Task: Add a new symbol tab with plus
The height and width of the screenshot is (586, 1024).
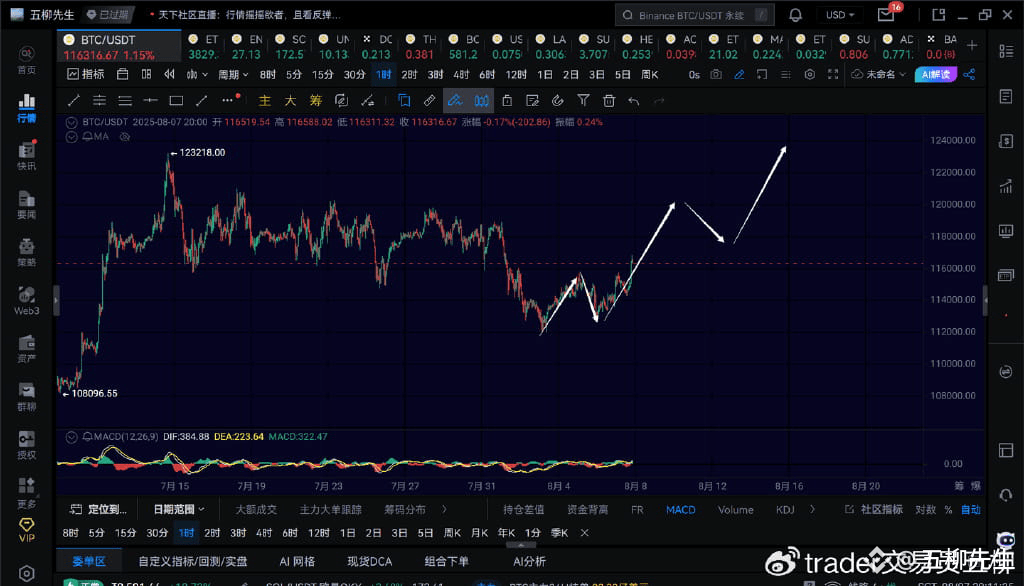Action: tap(972, 45)
